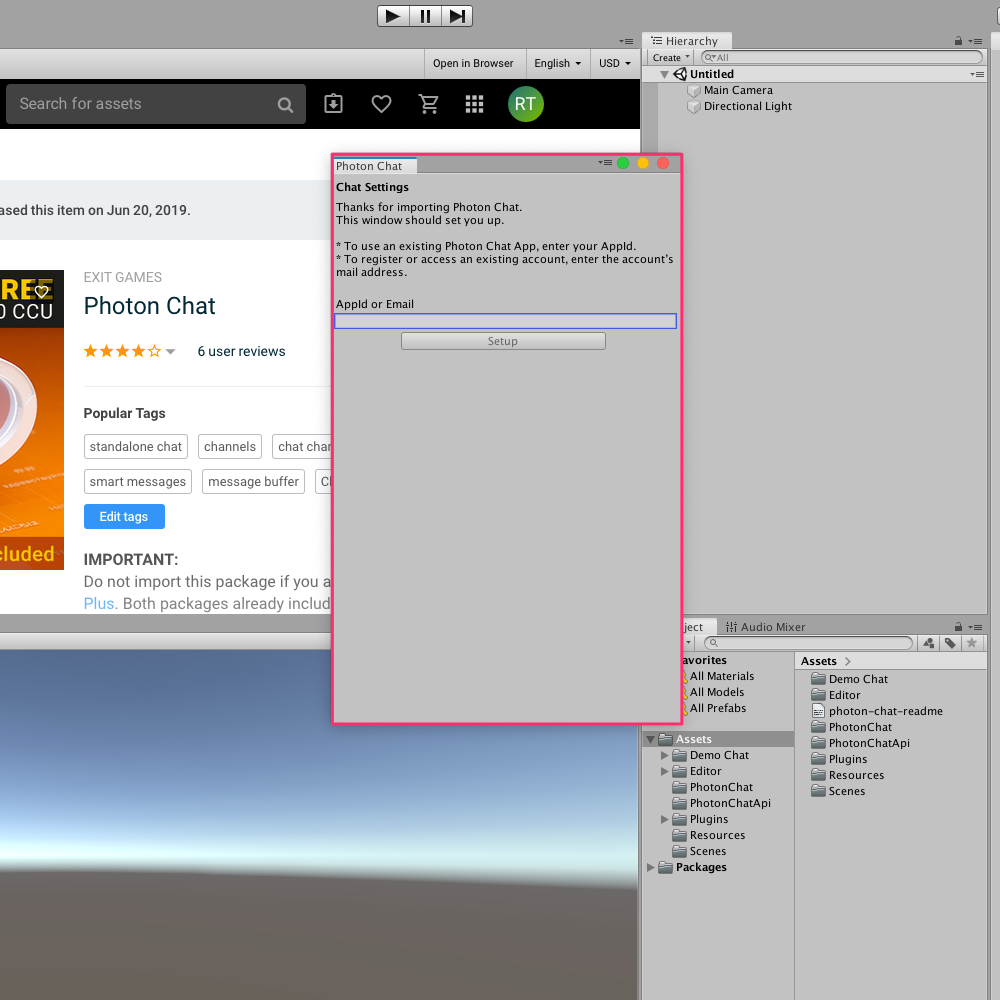Screen dimensions: 1000x1000
Task: Select Resources folder in Assets list
Action: (x=848, y=775)
